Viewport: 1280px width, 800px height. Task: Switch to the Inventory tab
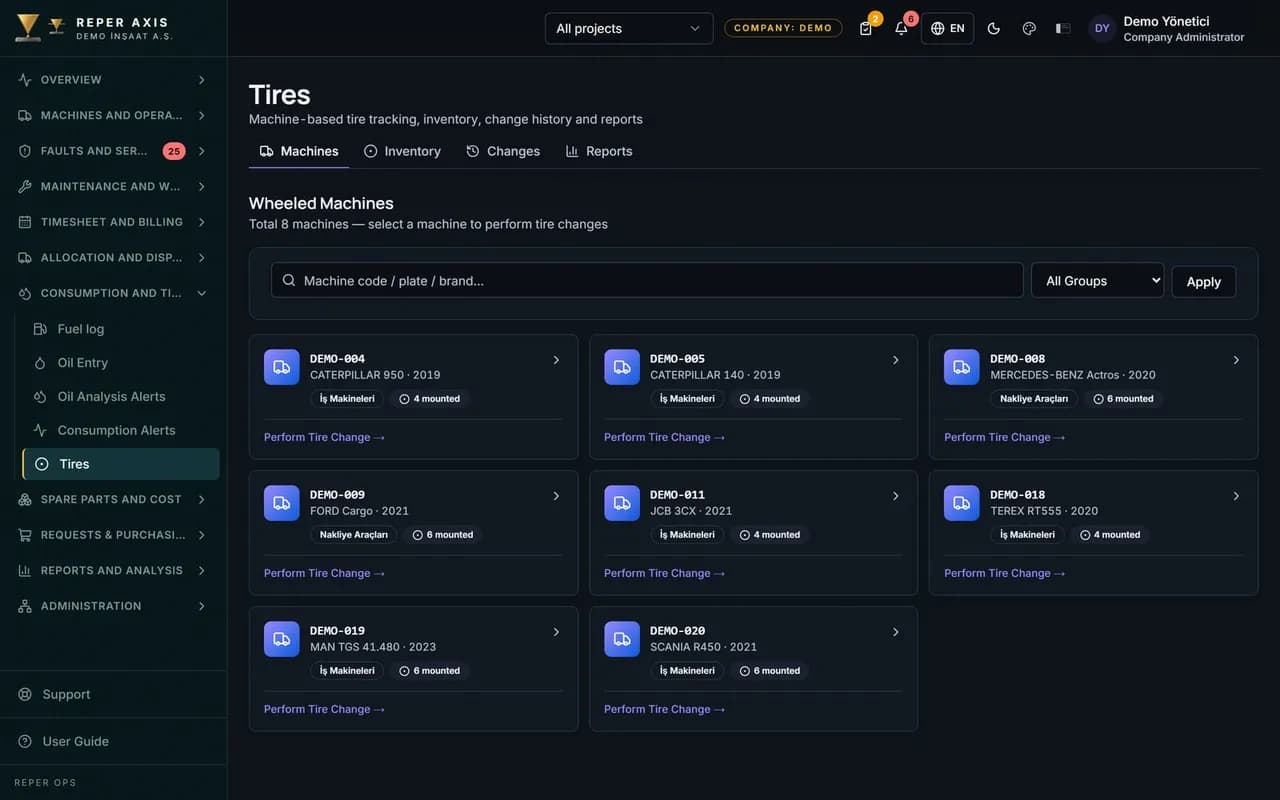402,151
